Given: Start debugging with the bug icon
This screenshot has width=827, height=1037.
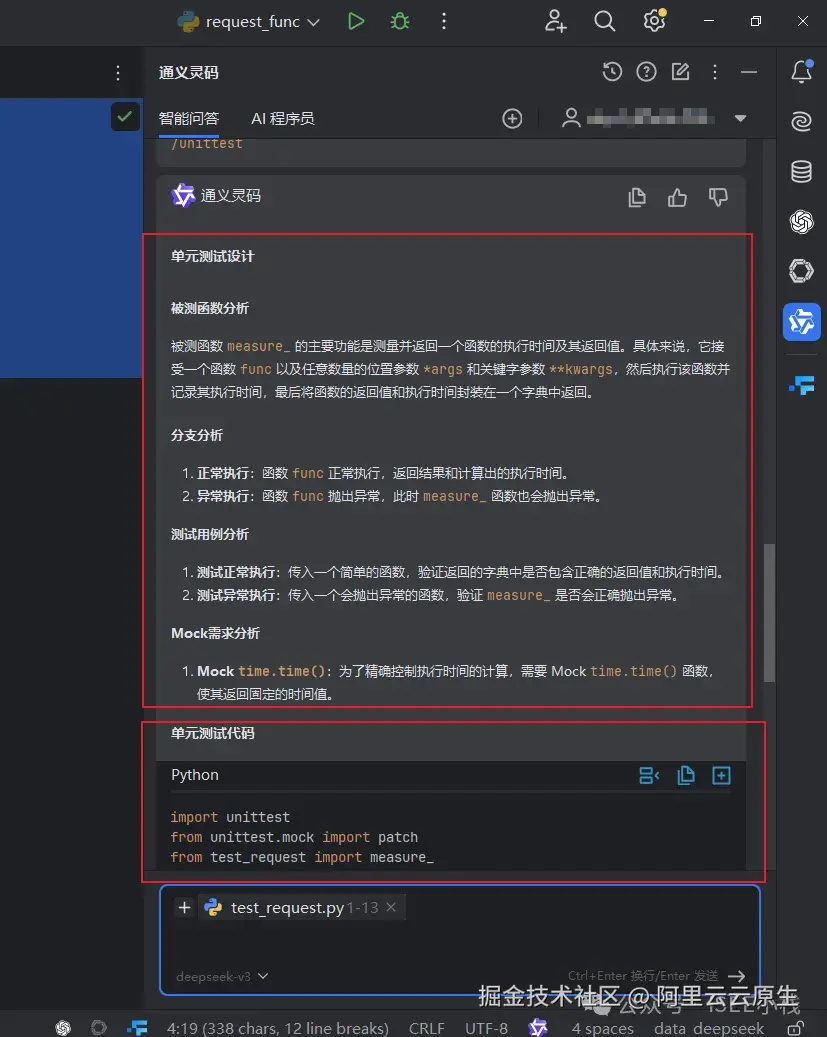Looking at the screenshot, I should point(399,20).
